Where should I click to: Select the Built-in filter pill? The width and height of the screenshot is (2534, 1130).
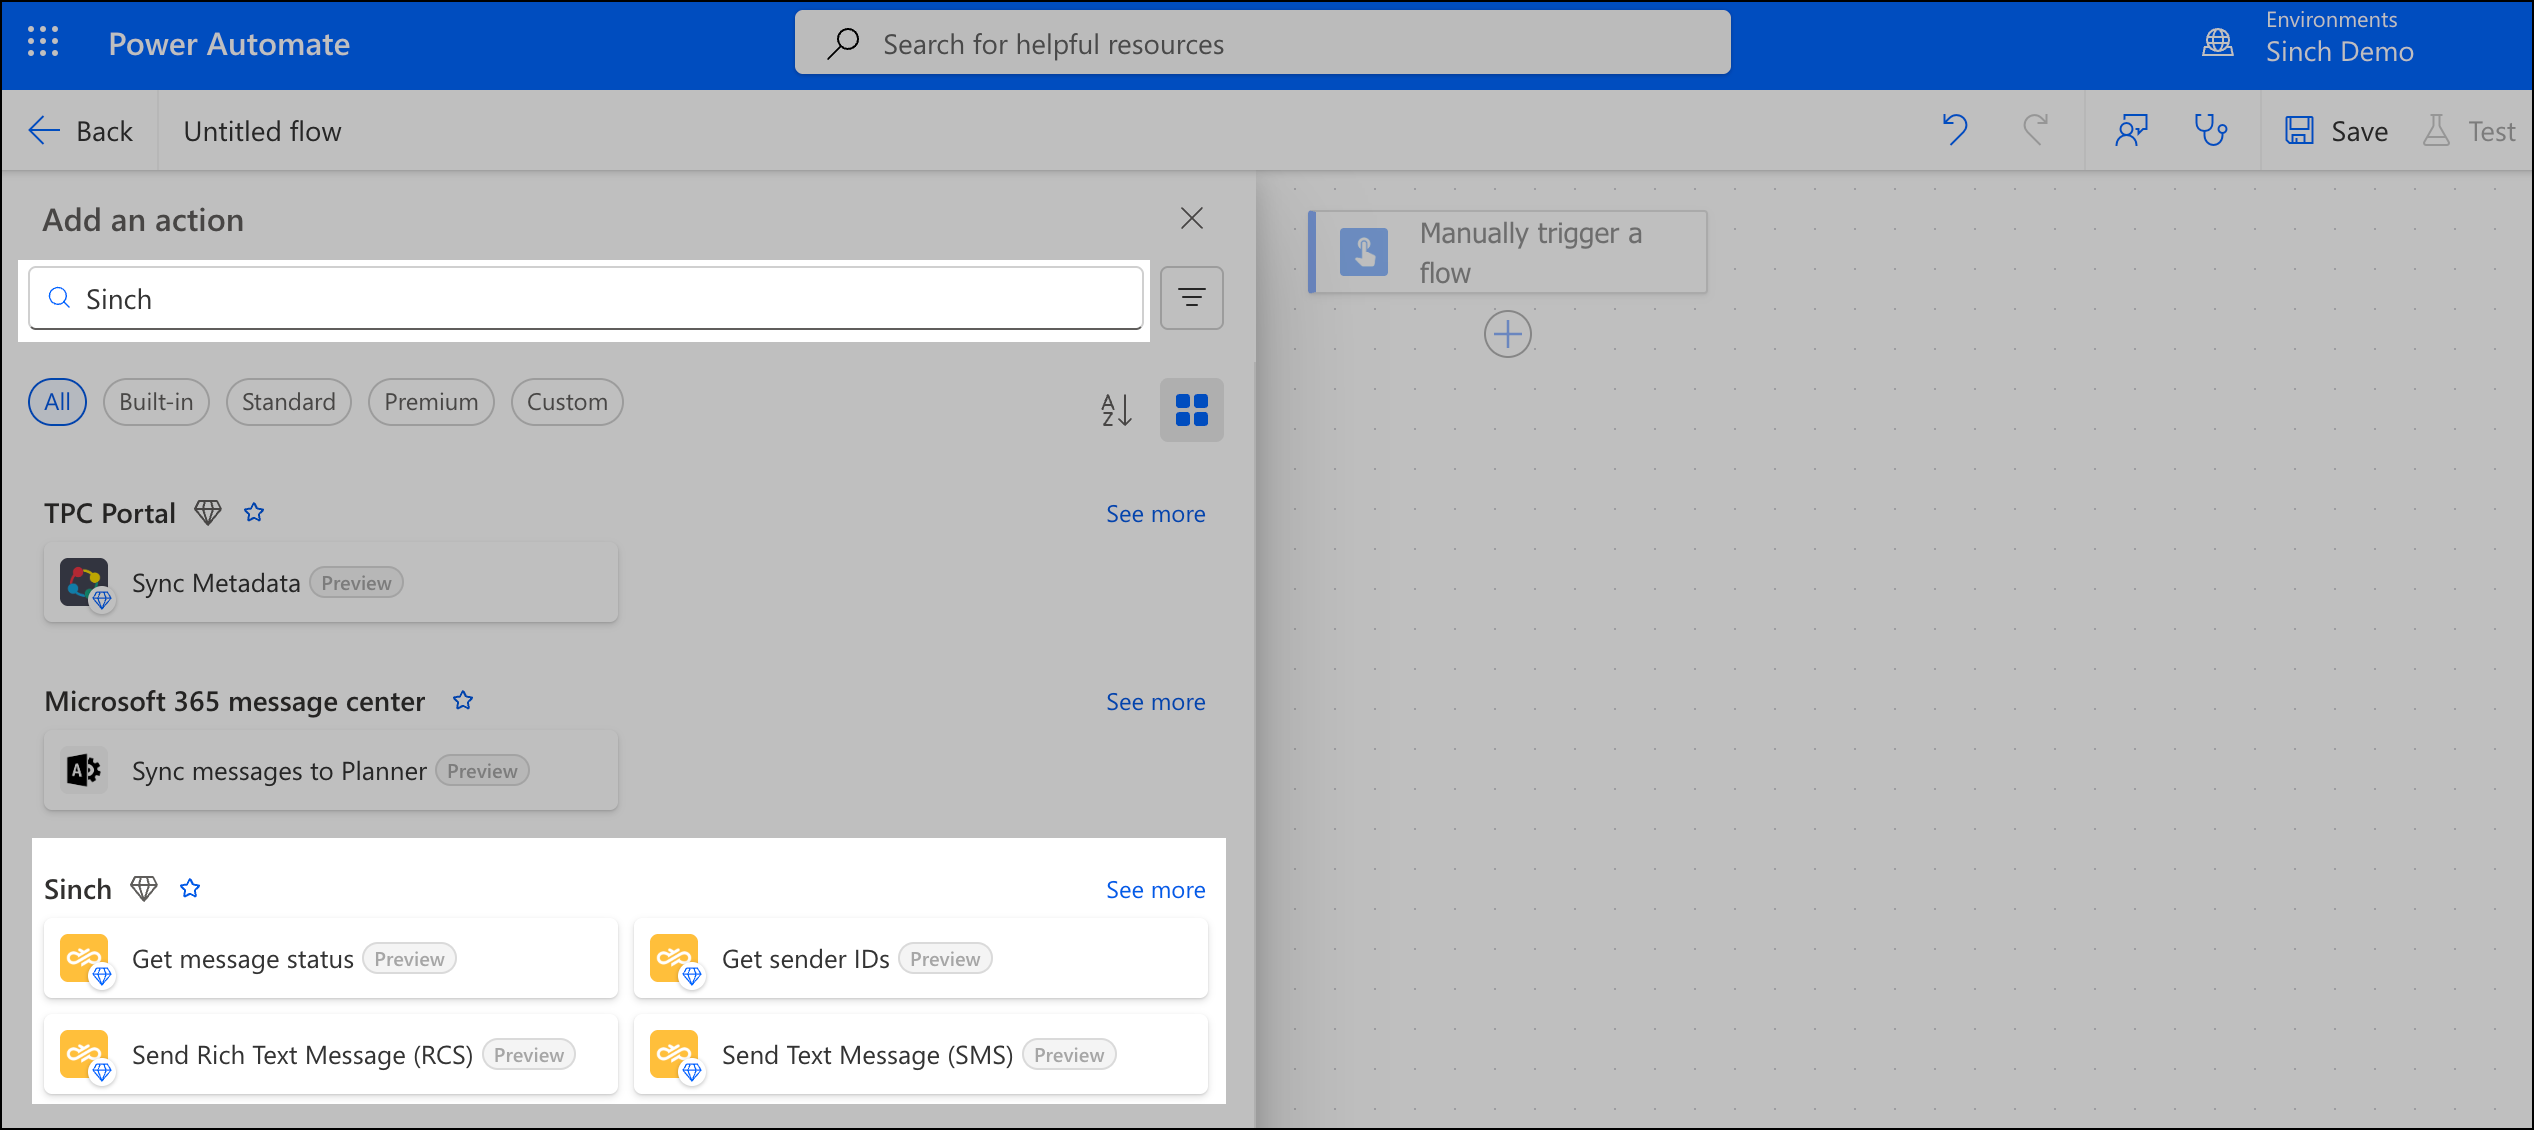[x=156, y=402]
